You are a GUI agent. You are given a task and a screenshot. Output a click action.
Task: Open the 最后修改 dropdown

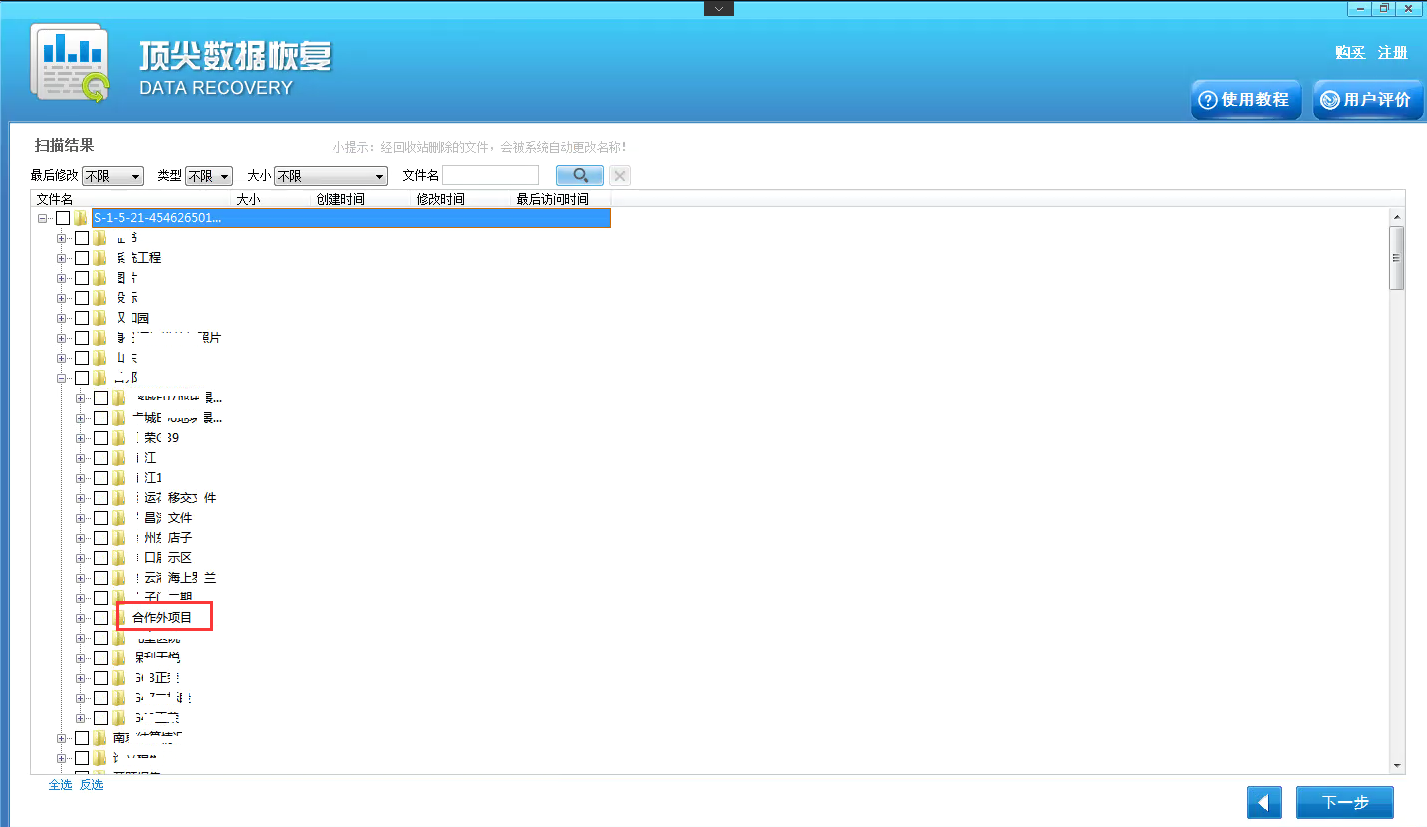click(x=112, y=176)
